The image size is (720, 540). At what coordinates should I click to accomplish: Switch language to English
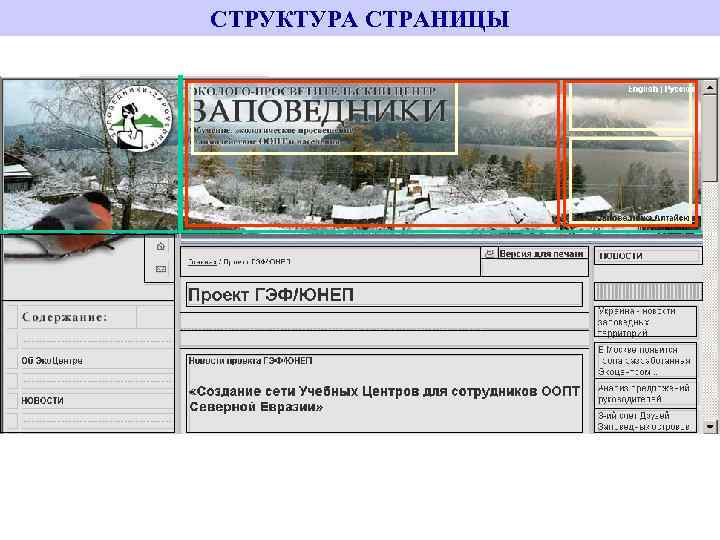tap(643, 89)
